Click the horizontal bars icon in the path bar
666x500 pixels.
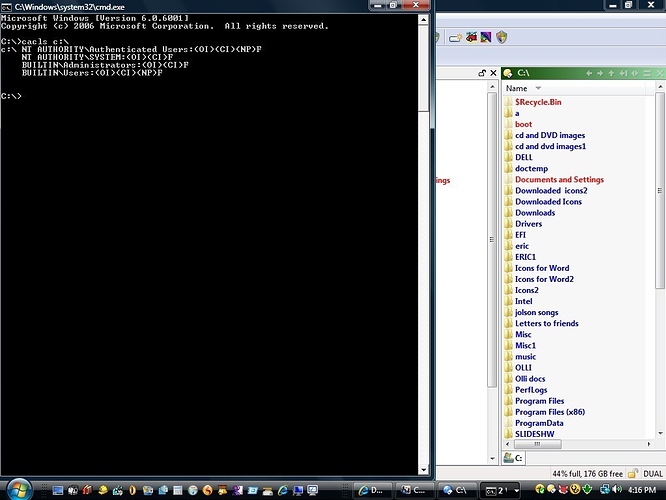coord(647,73)
